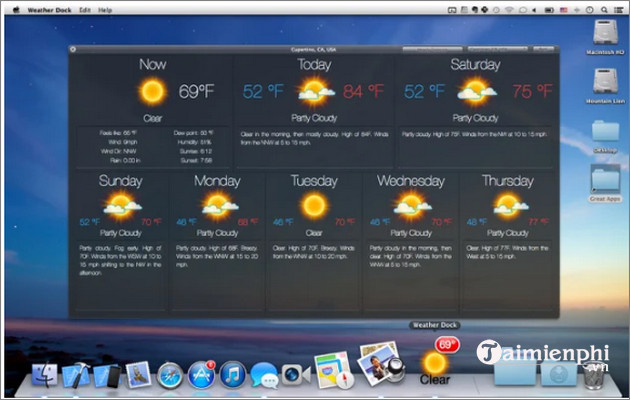The image size is (630, 400).
Task: Click the Wind Dir NNW row
Action: (119, 151)
